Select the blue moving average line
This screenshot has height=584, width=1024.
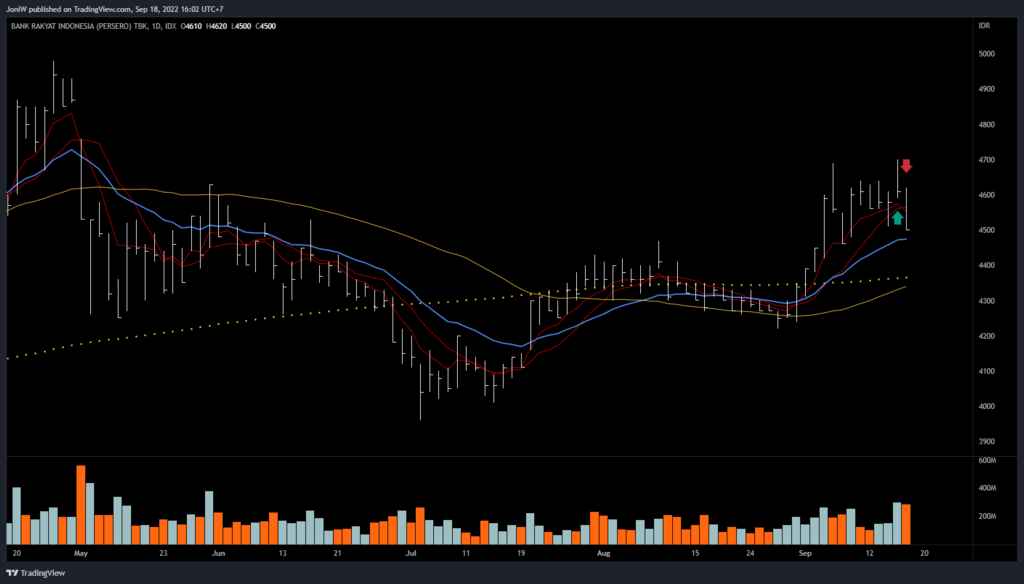pyautogui.click(x=450, y=326)
